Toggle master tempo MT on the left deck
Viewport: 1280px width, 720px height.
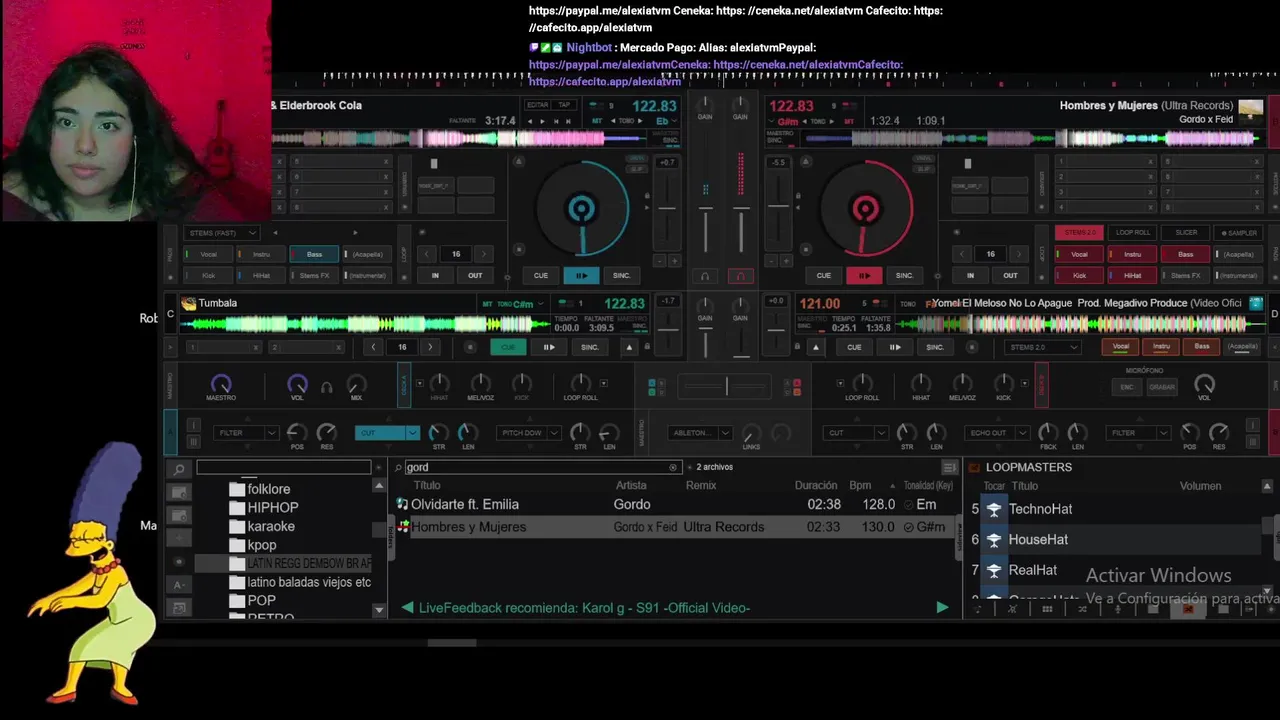click(598, 120)
